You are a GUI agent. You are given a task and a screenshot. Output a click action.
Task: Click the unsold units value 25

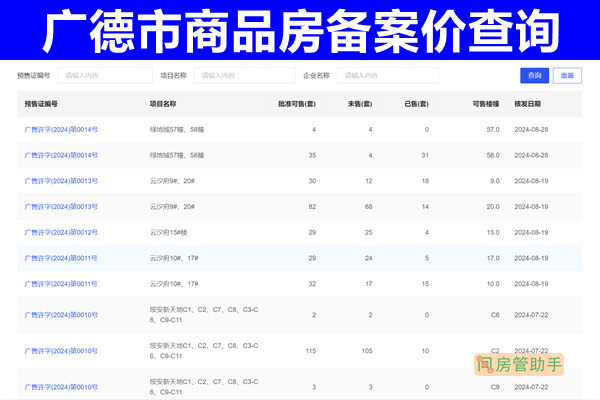pyautogui.click(x=368, y=232)
